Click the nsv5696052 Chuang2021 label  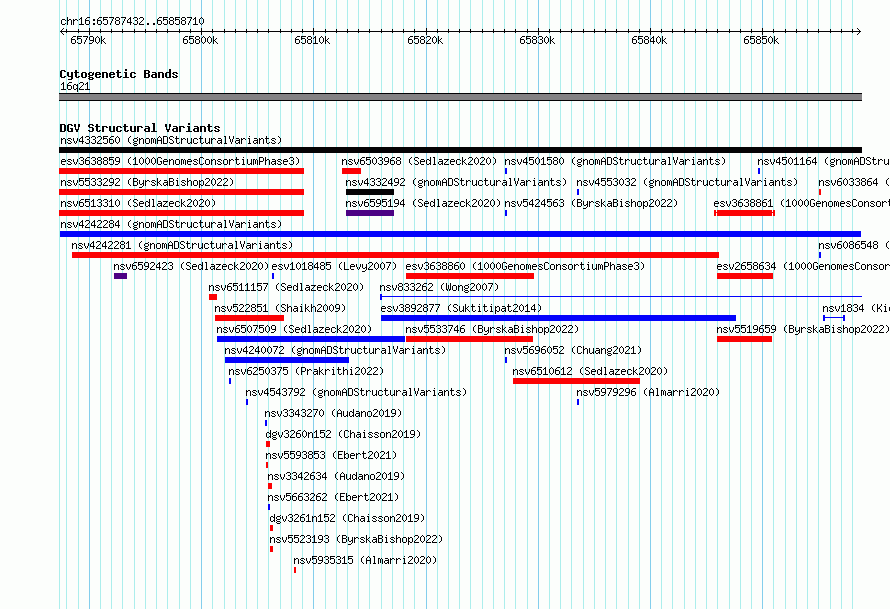pos(573,350)
